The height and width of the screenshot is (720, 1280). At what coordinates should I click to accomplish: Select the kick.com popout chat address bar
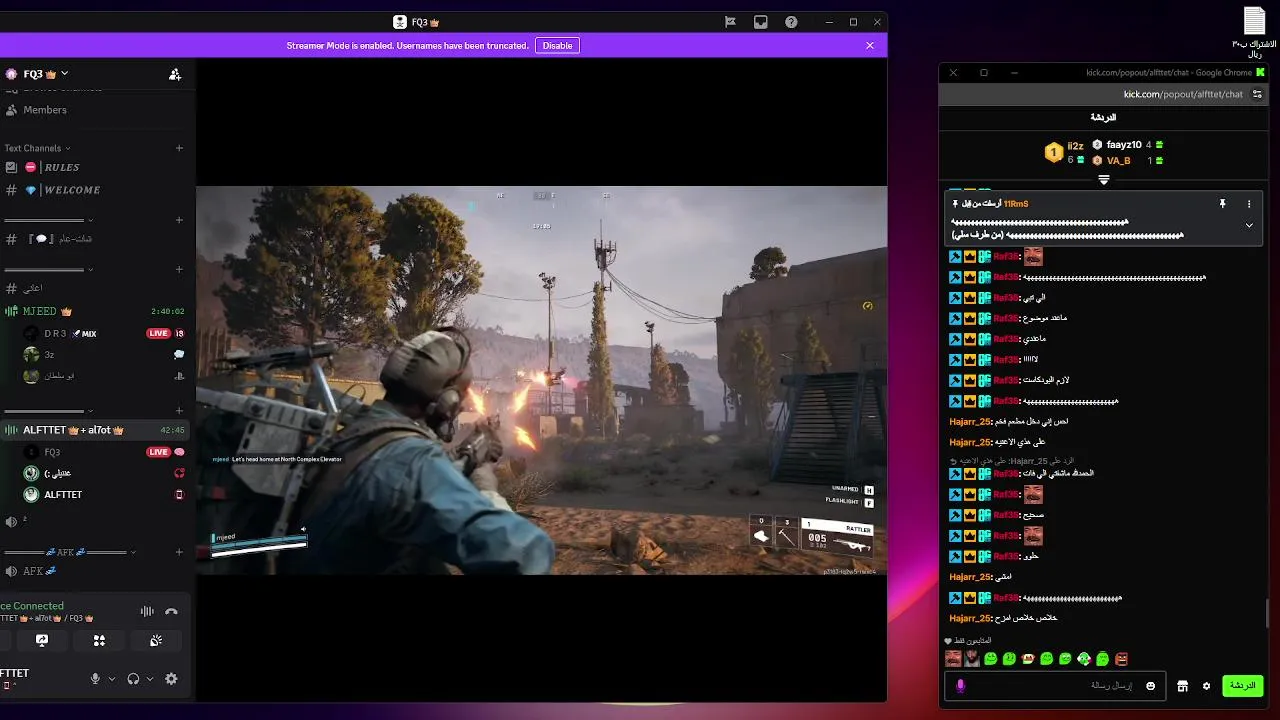pyautogui.click(x=1183, y=94)
